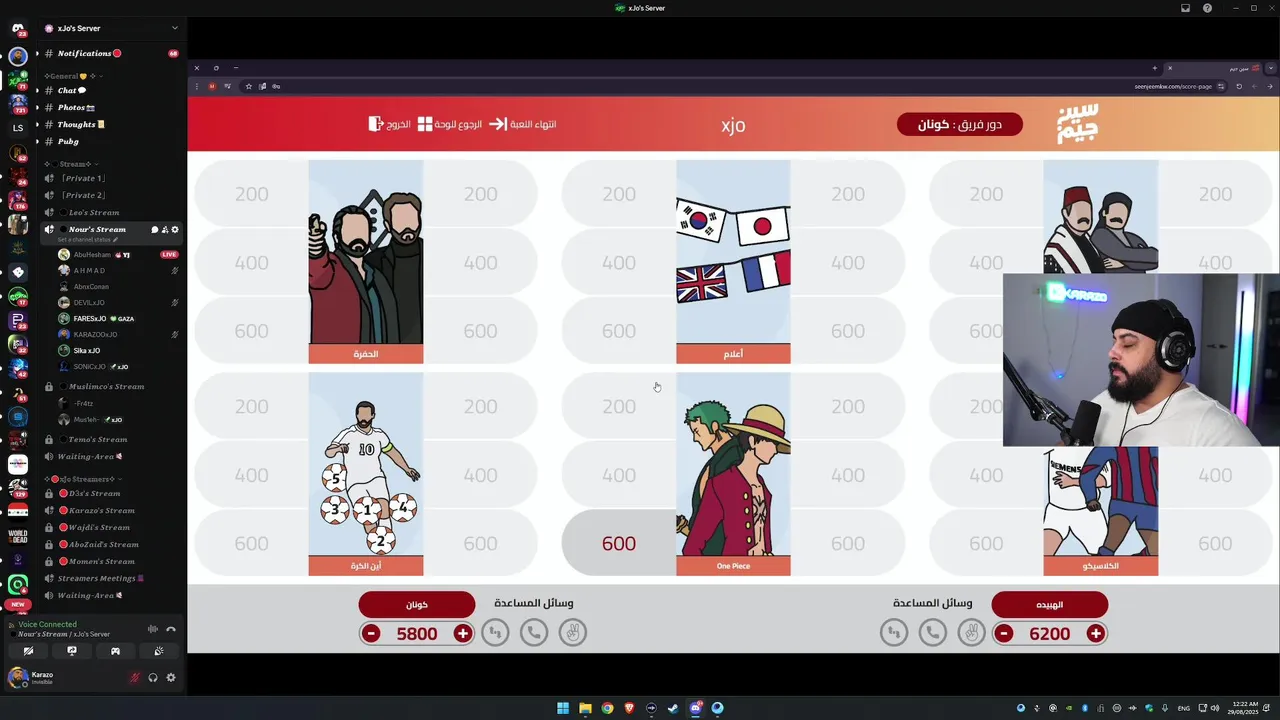Open the Thoughts text channel
Image resolution: width=1280 pixels, height=720 pixels.
[x=110, y=124]
